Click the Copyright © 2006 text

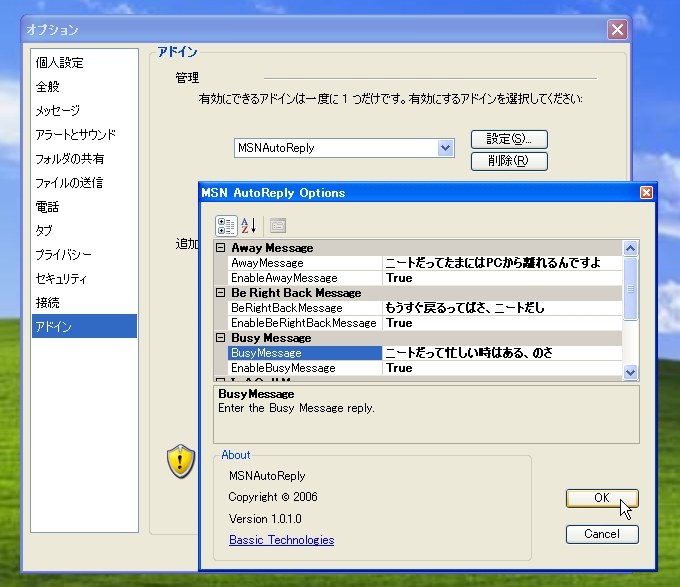tap(273, 497)
